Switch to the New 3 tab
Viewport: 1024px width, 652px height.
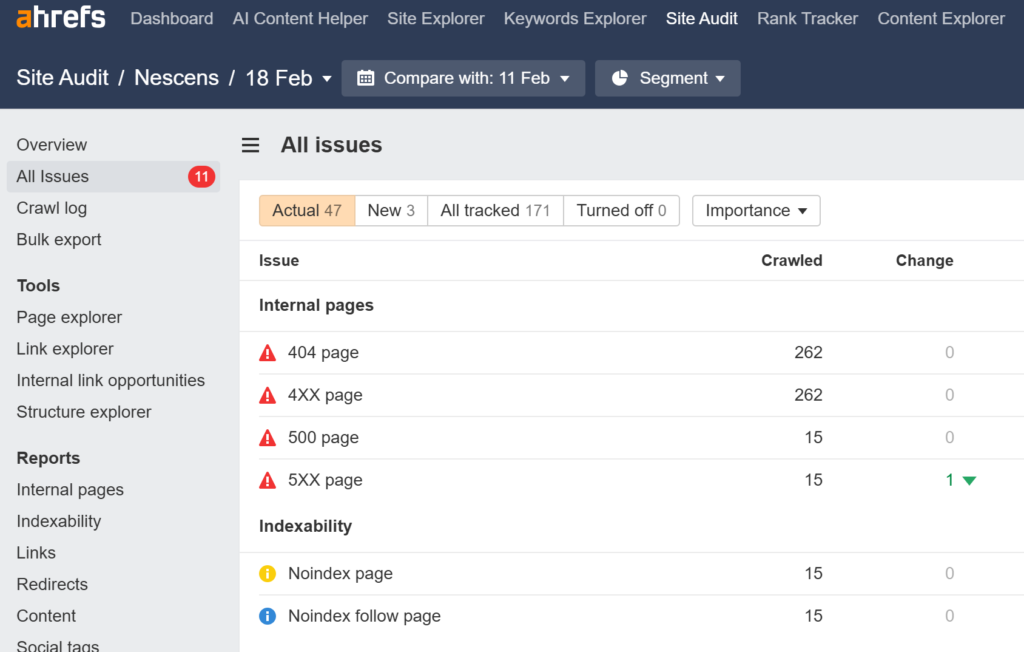[x=391, y=210]
